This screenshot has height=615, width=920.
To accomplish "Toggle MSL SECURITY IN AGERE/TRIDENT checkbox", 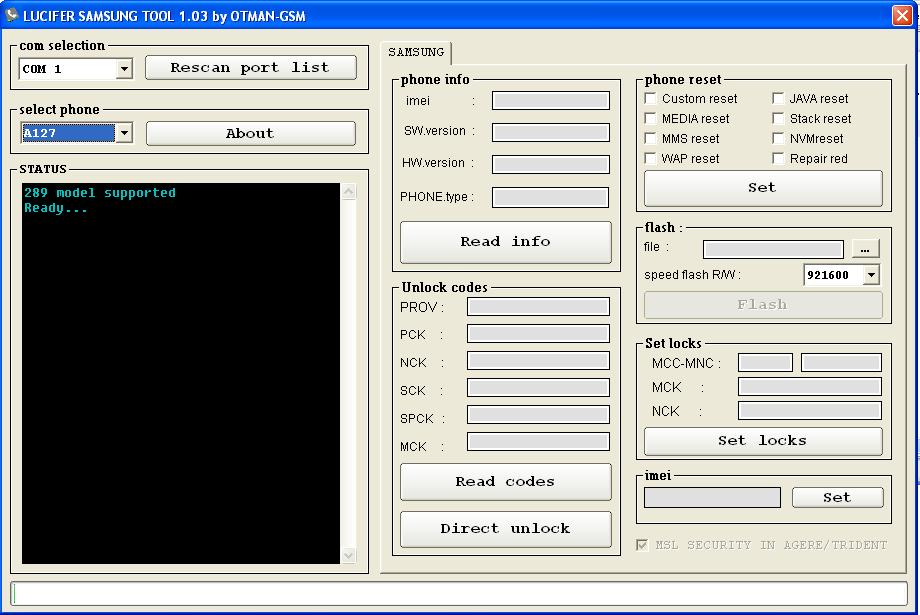I will (x=642, y=545).
